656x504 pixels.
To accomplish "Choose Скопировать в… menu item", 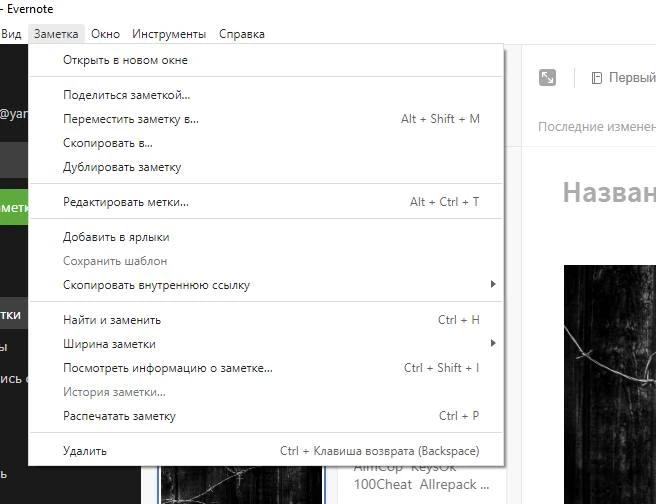I will click(x=266, y=143).
